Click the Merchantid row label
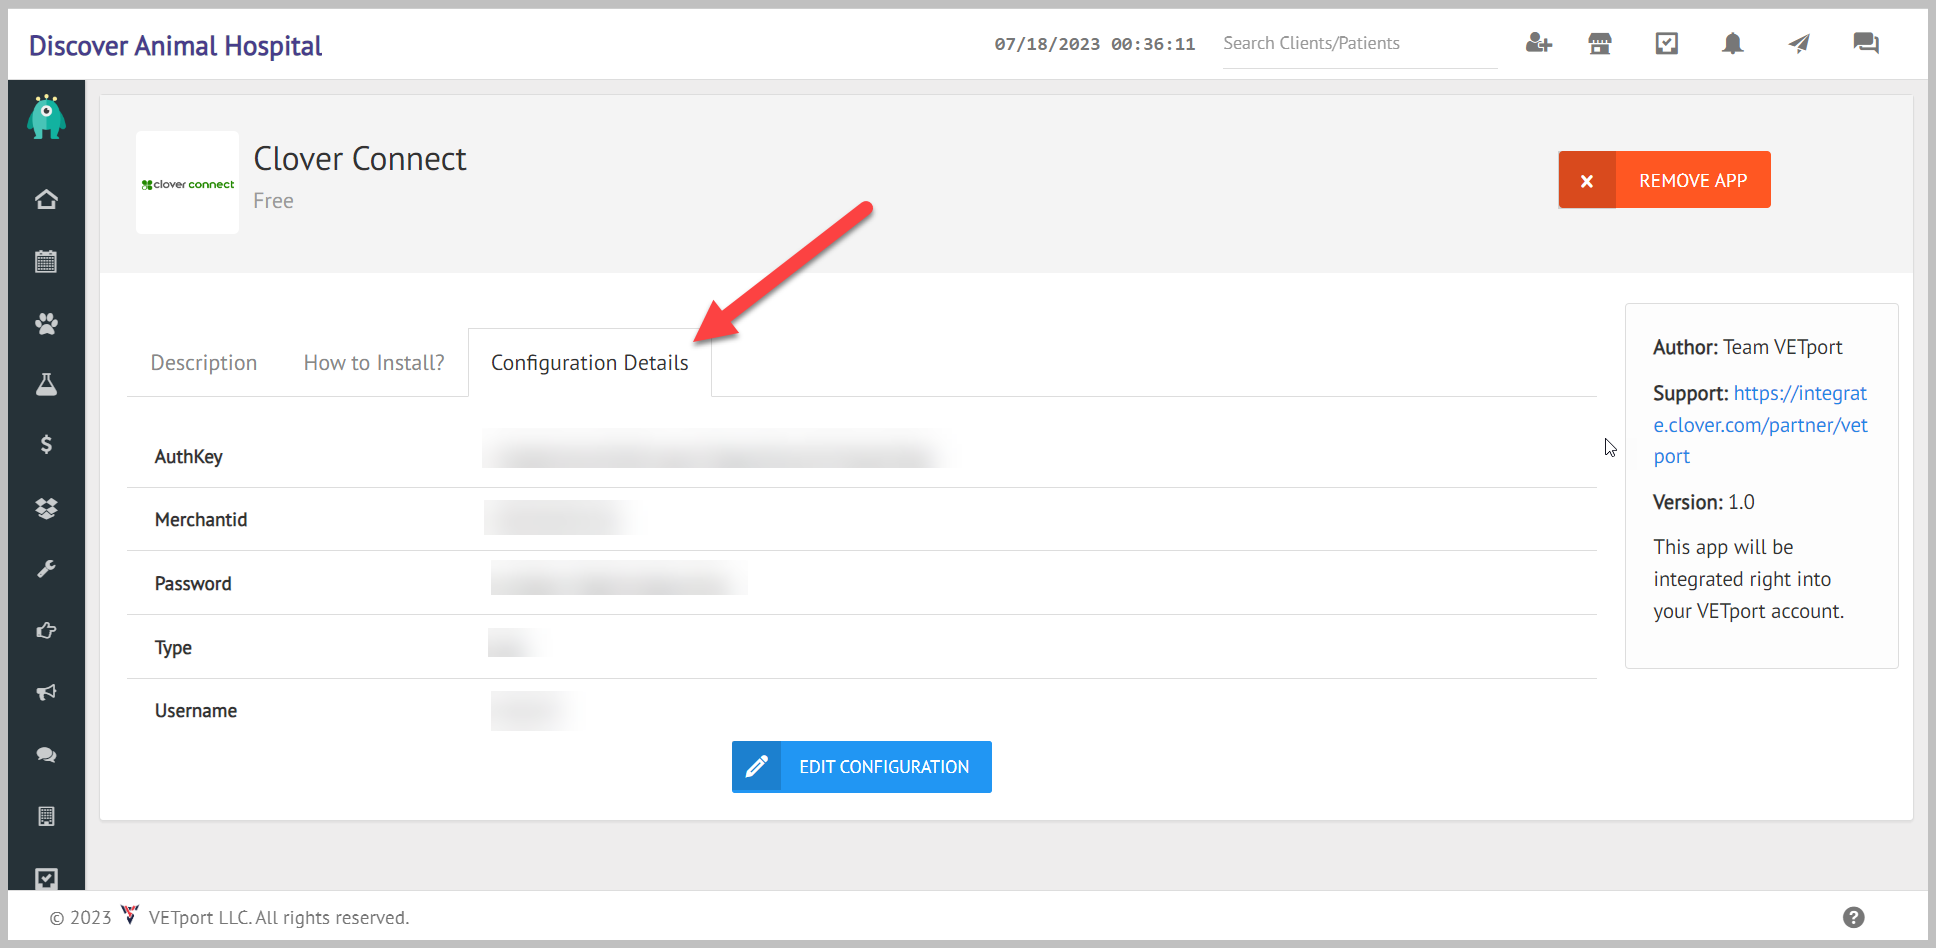Screen dimensions: 1936x948 201,520
